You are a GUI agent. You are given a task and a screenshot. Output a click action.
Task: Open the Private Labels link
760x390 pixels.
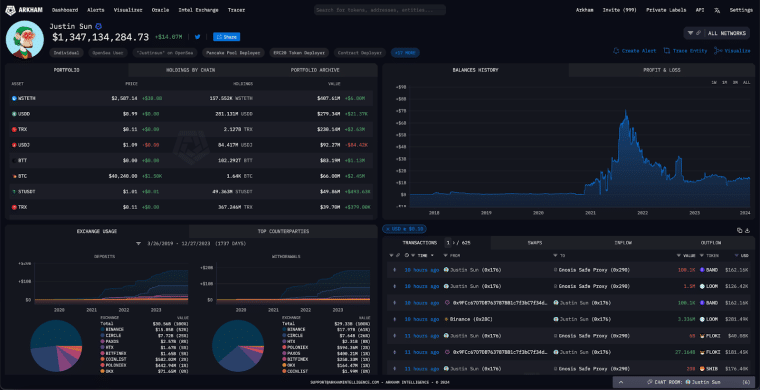pos(666,10)
